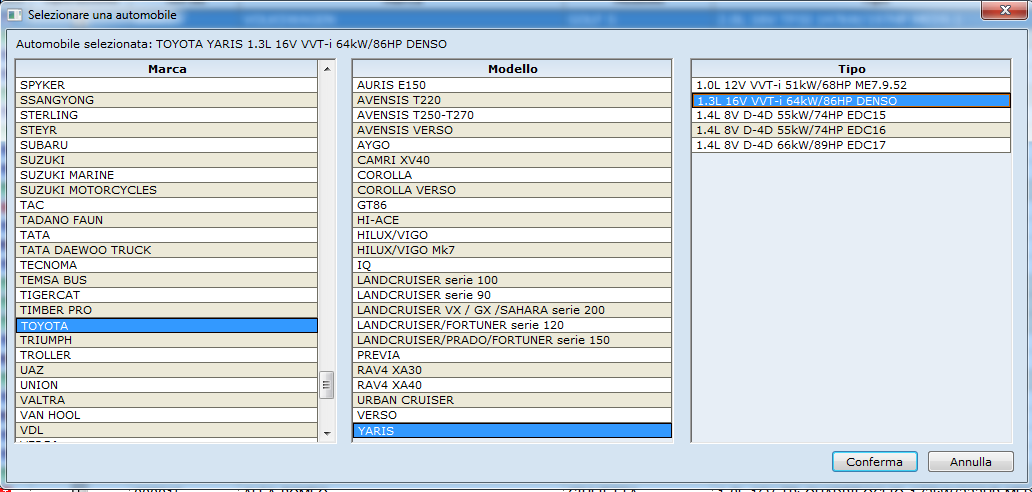Pick URBAN CRUISER model
The image size is (1032, 492).
click(512, 400)
